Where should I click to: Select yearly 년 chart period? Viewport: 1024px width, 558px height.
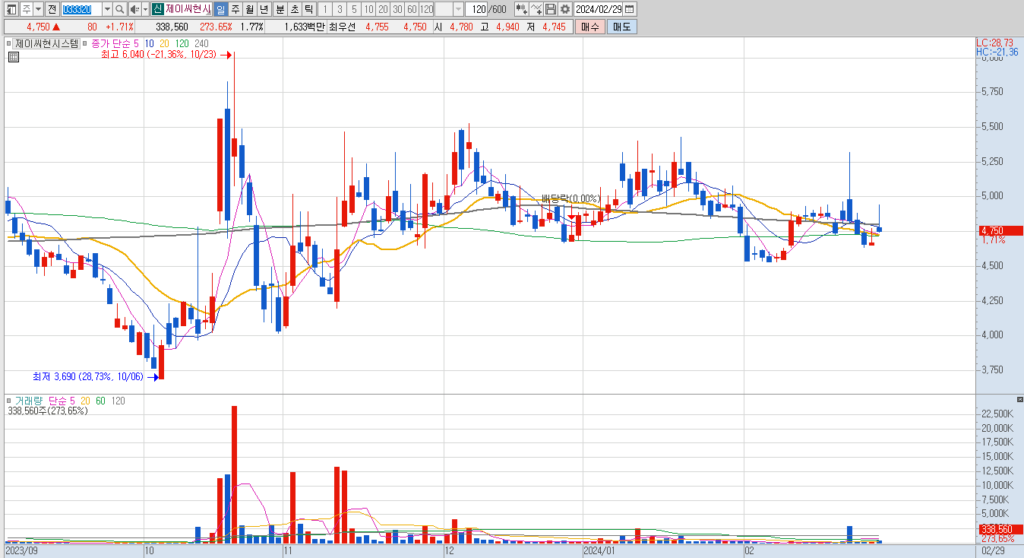pos(264,9)
